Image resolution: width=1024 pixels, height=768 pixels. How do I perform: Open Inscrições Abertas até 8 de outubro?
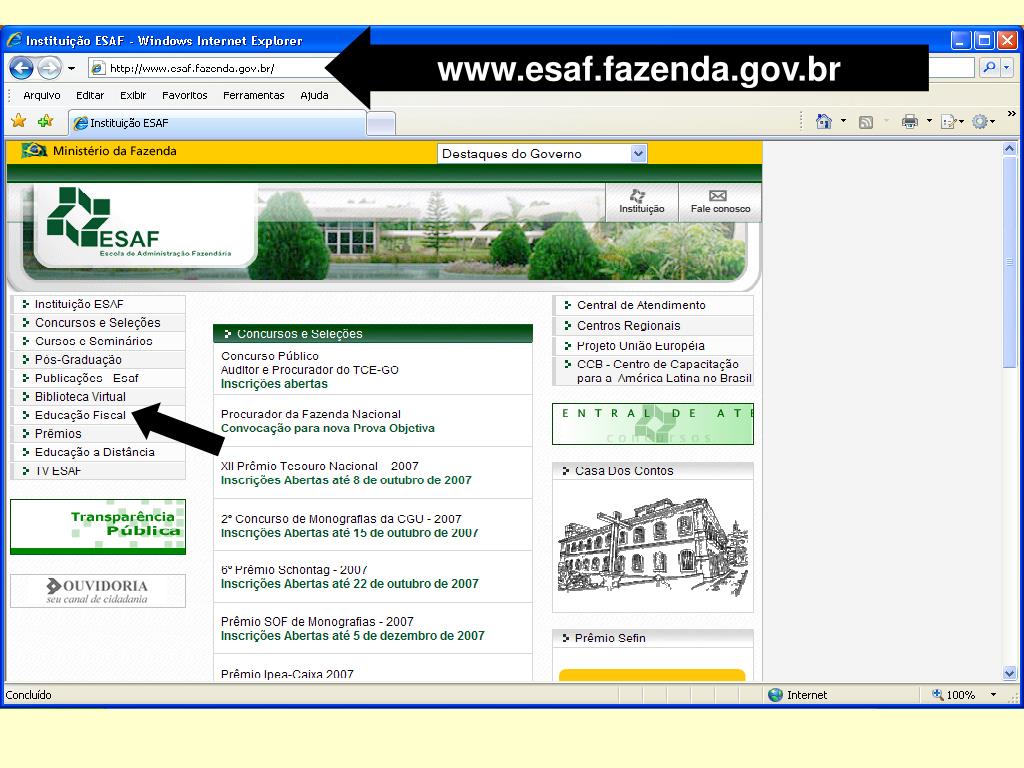(x=346, y=480)
